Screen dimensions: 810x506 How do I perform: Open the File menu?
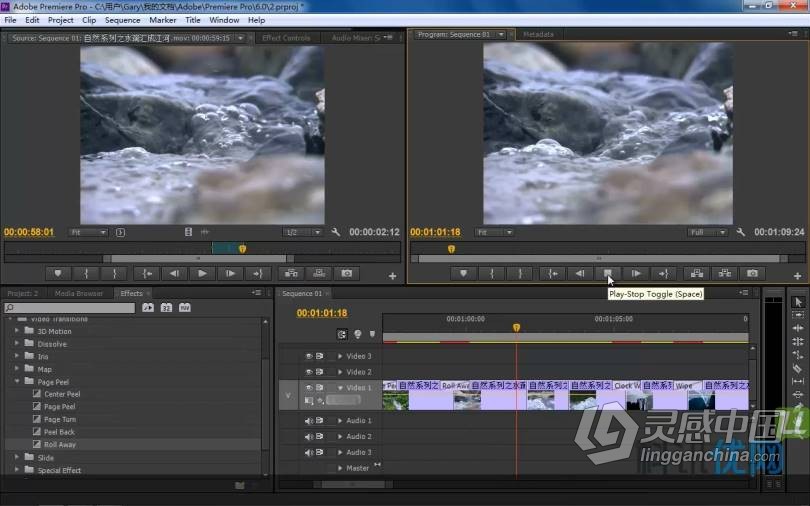pos(10,20)
